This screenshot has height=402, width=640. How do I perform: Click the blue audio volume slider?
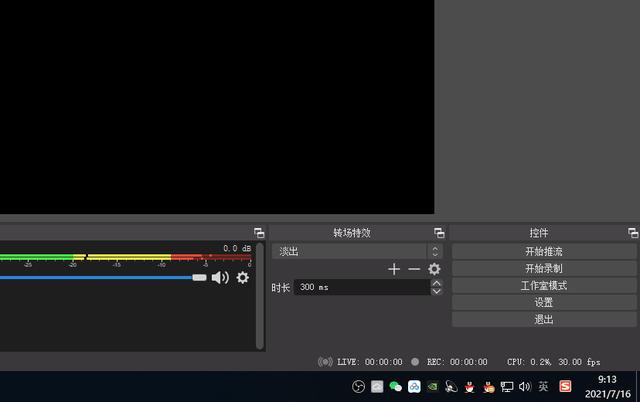coord(100,278)
